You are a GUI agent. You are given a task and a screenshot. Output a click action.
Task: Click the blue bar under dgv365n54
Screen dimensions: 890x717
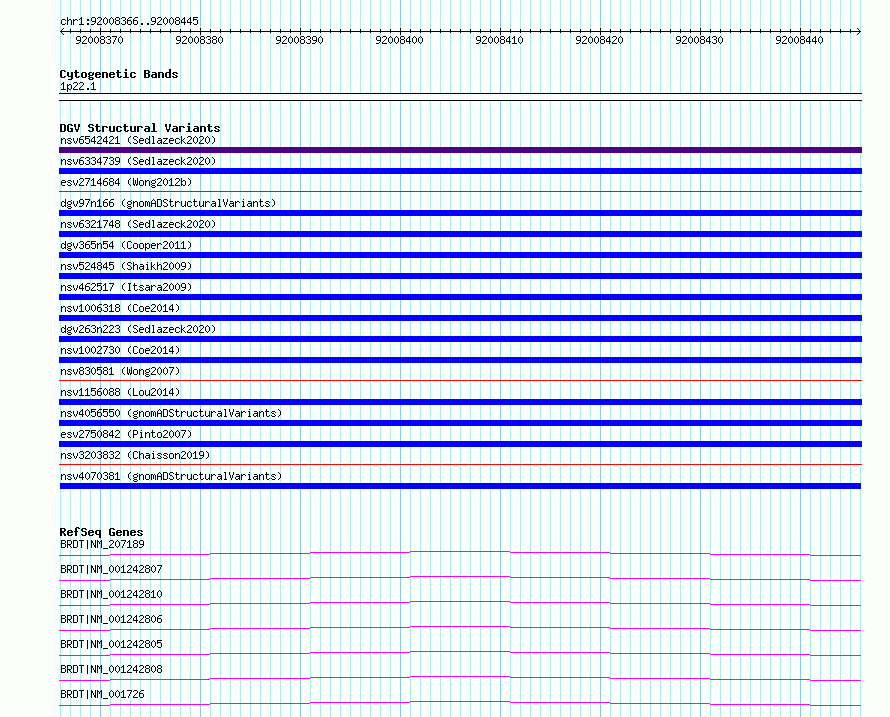460,255
